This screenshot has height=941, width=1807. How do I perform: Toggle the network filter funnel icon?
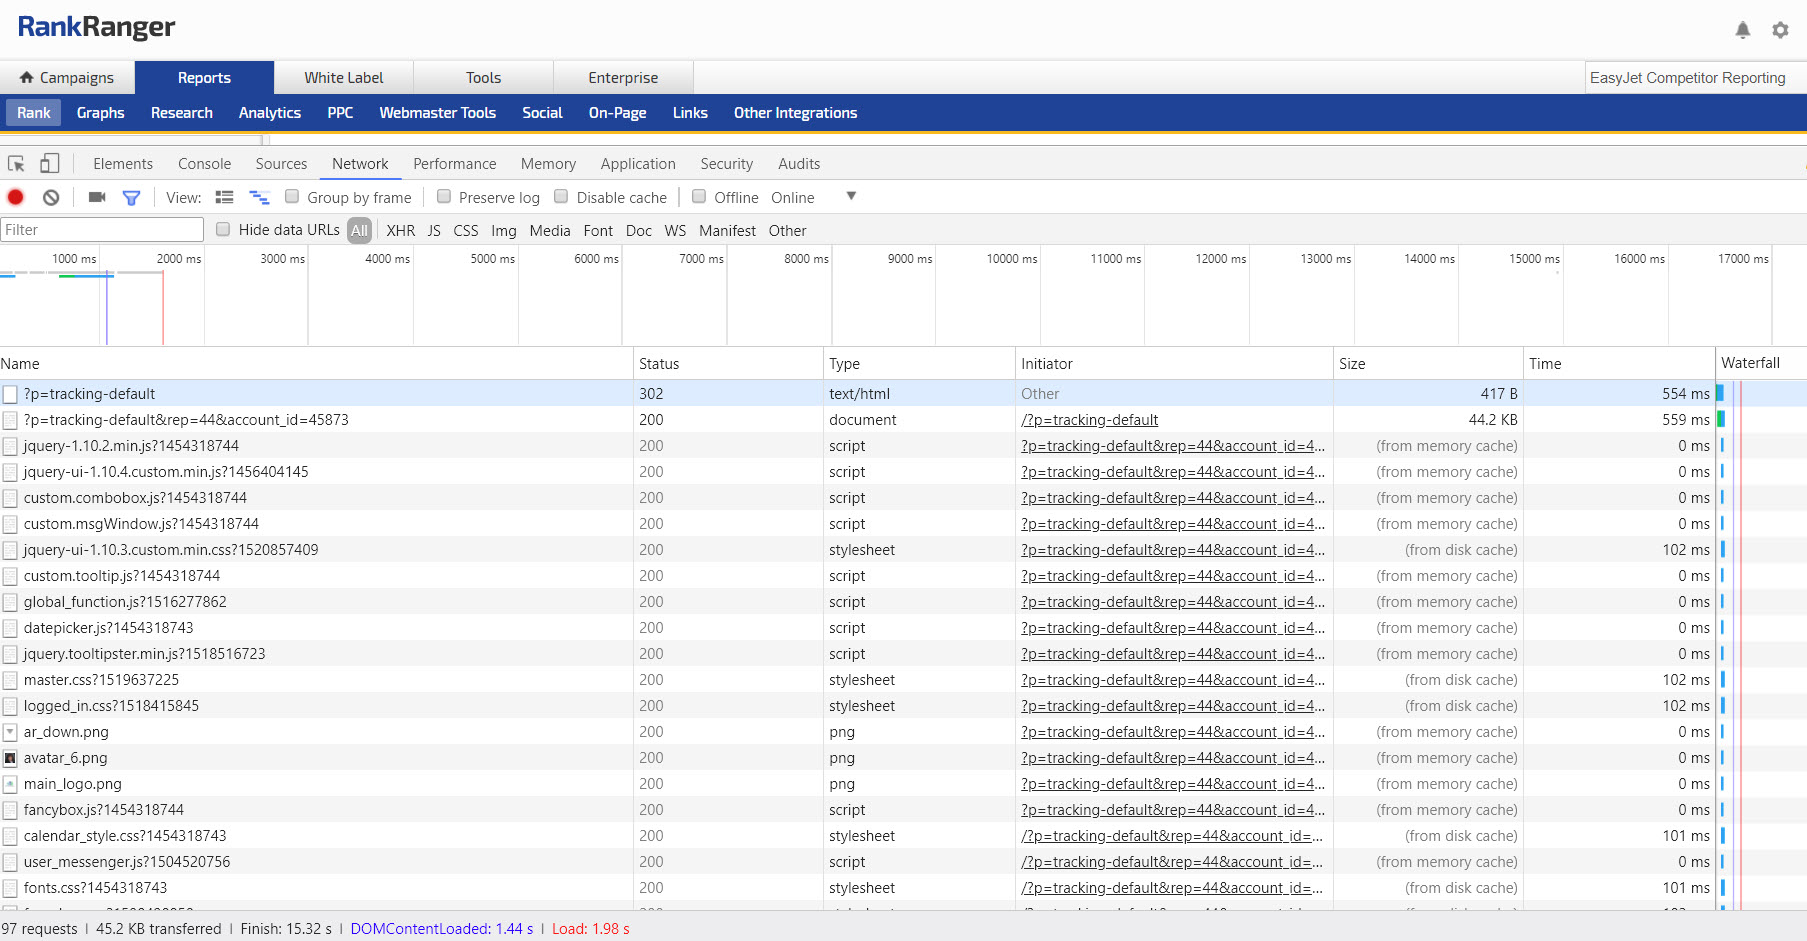click(x=131, y=197)
